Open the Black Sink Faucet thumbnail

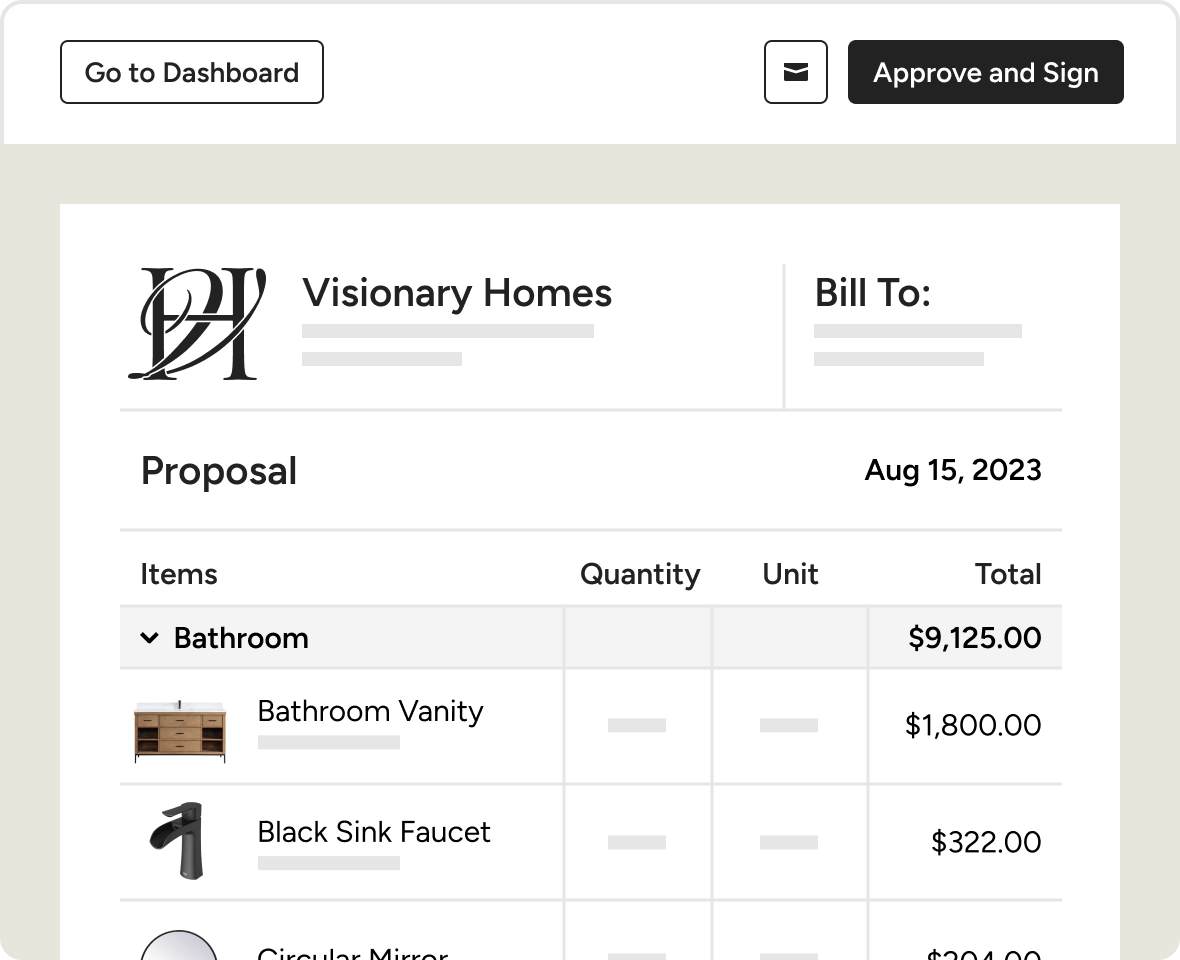coord(175,841)
